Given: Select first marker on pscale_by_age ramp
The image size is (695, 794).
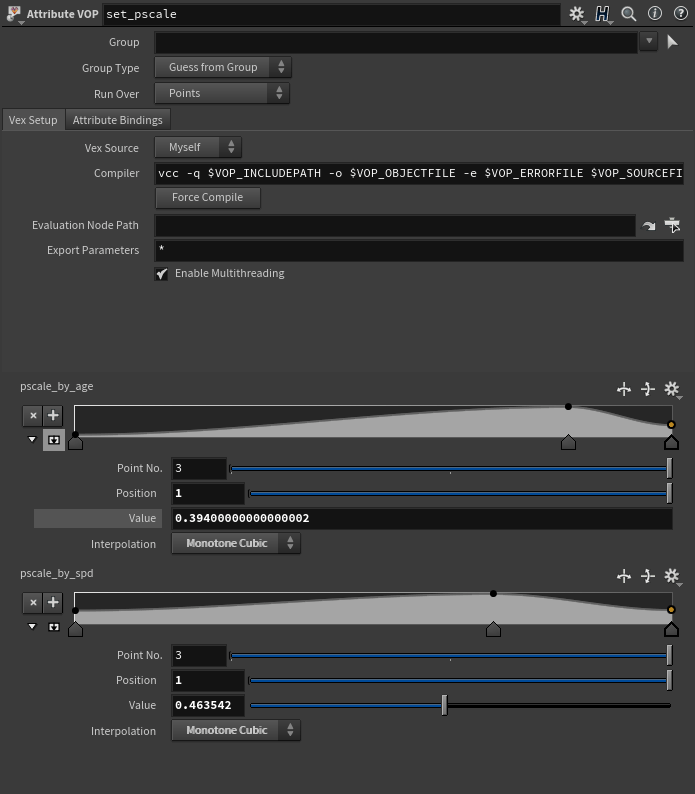Looking at the screenshot, I should [75, 443].
